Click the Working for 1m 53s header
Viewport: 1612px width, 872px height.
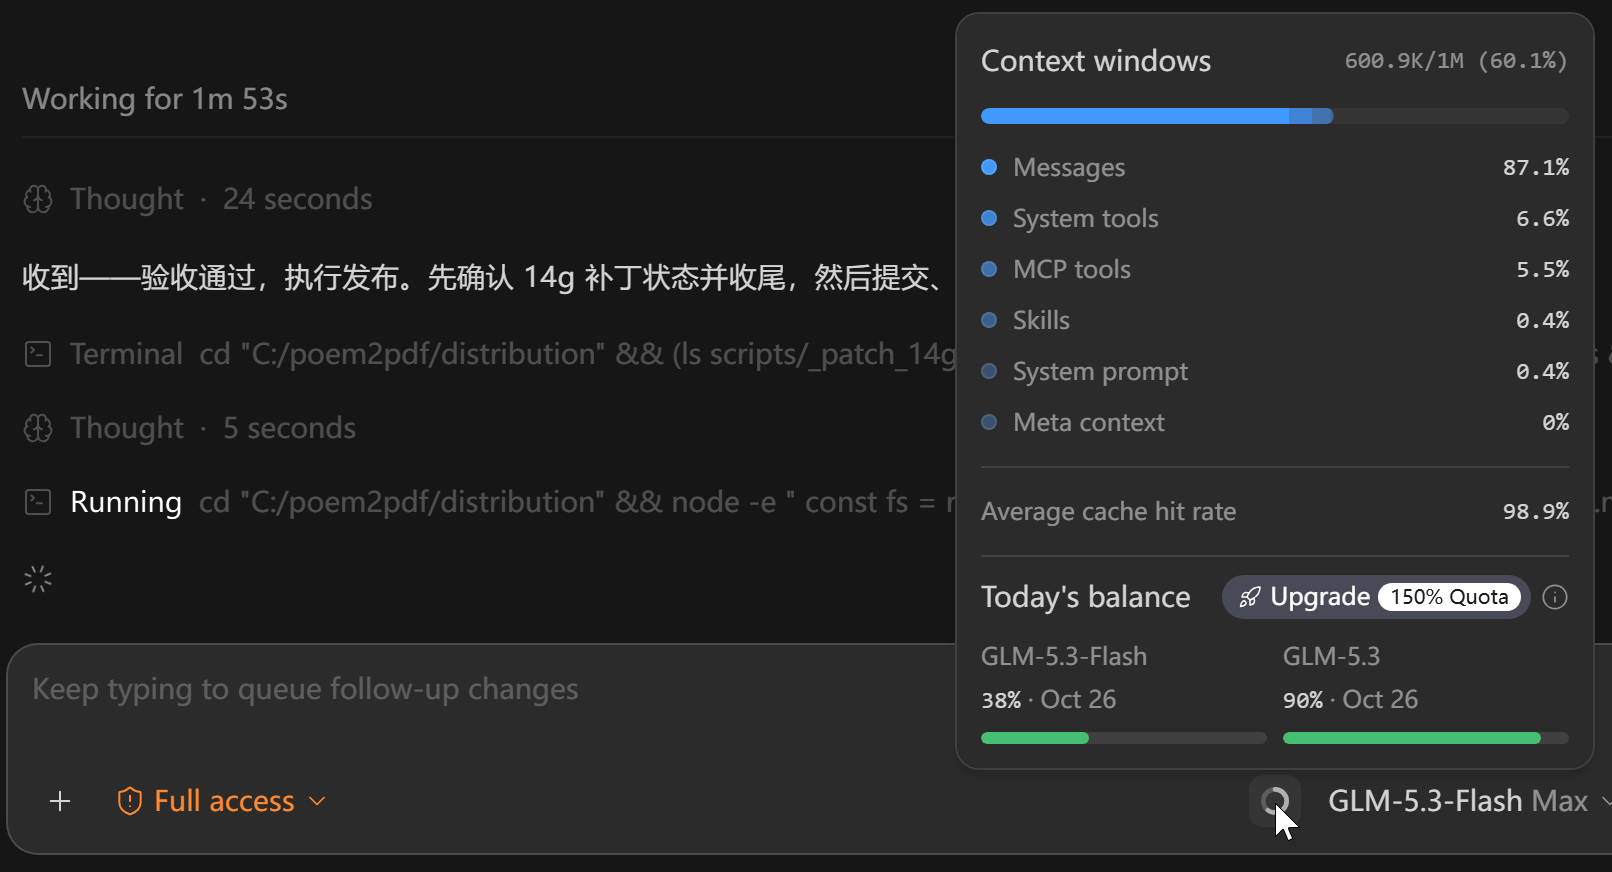tap(155, 99)
